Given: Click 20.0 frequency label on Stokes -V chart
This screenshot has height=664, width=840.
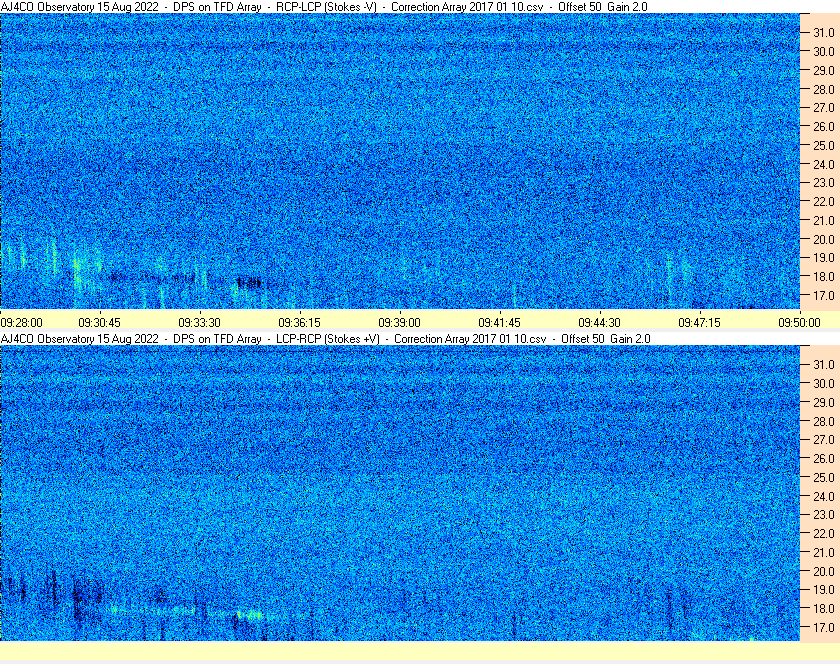Looking at the screenshot, I should (x=824, y=240).
